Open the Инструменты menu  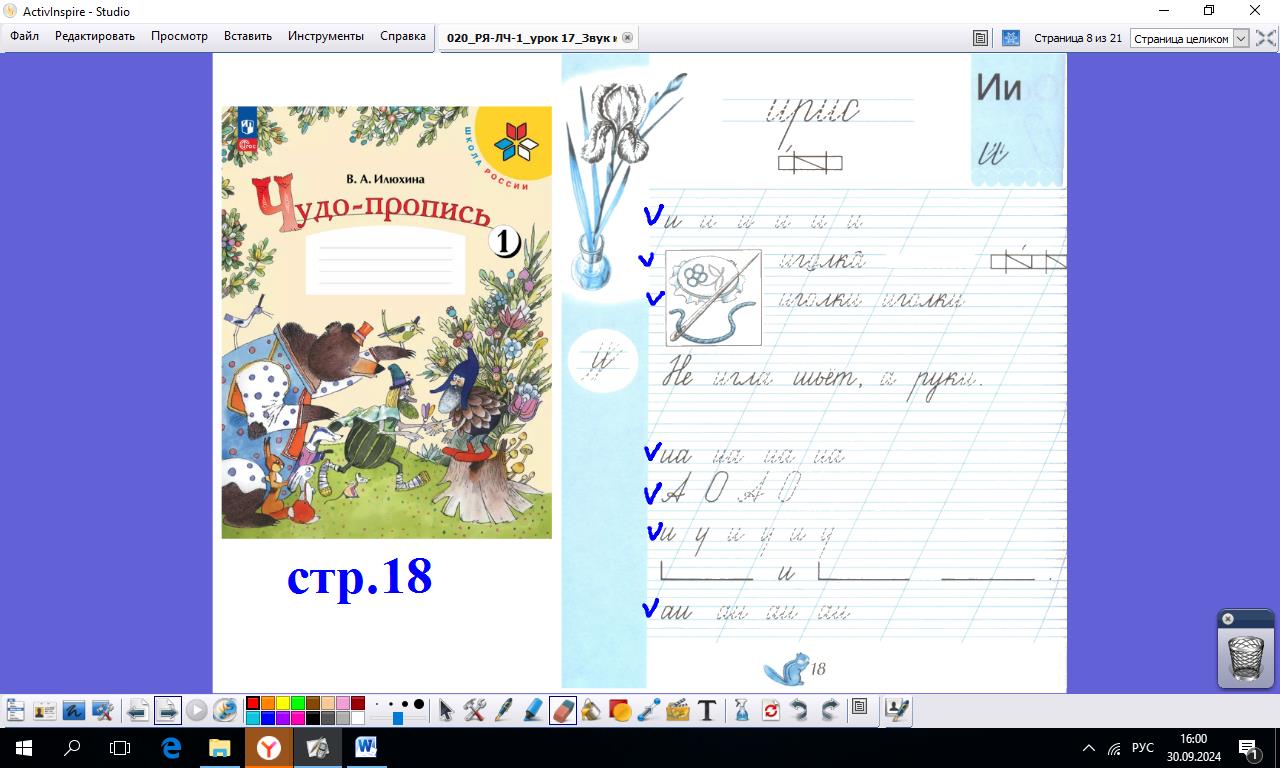[x=326, y=36]
